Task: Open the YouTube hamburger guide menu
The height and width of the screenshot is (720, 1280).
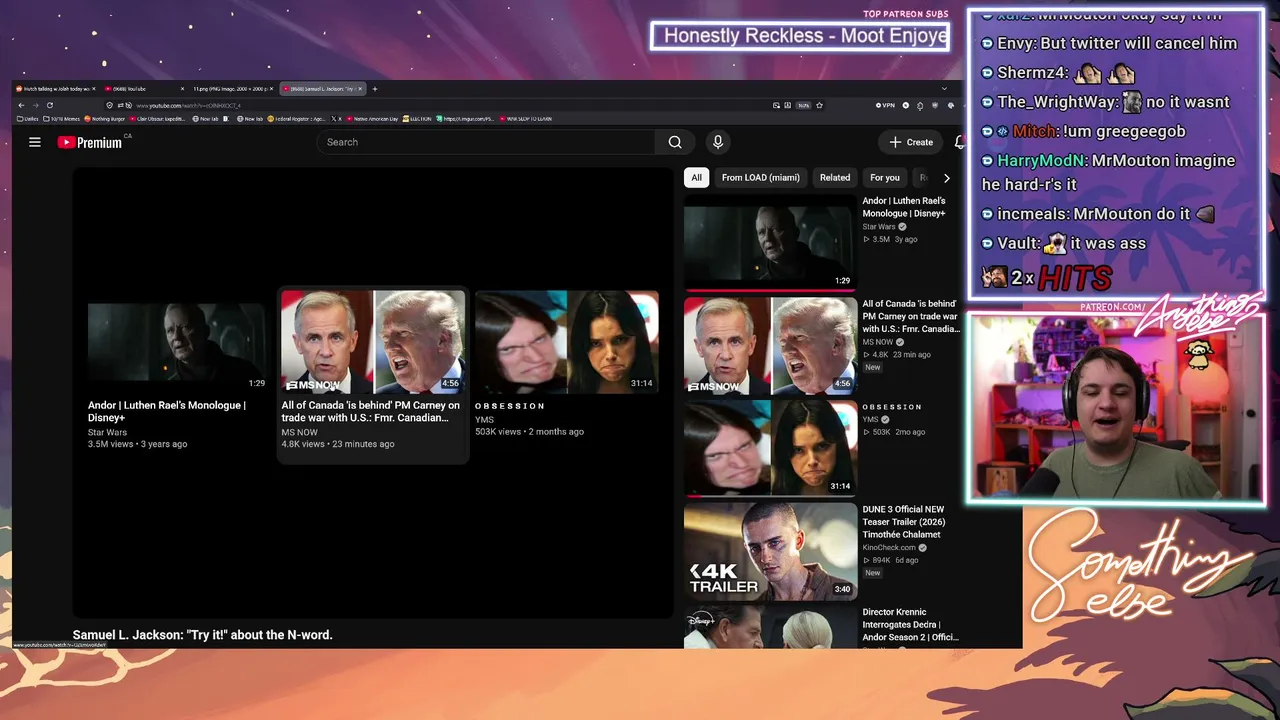Action: tap(35, 142)
